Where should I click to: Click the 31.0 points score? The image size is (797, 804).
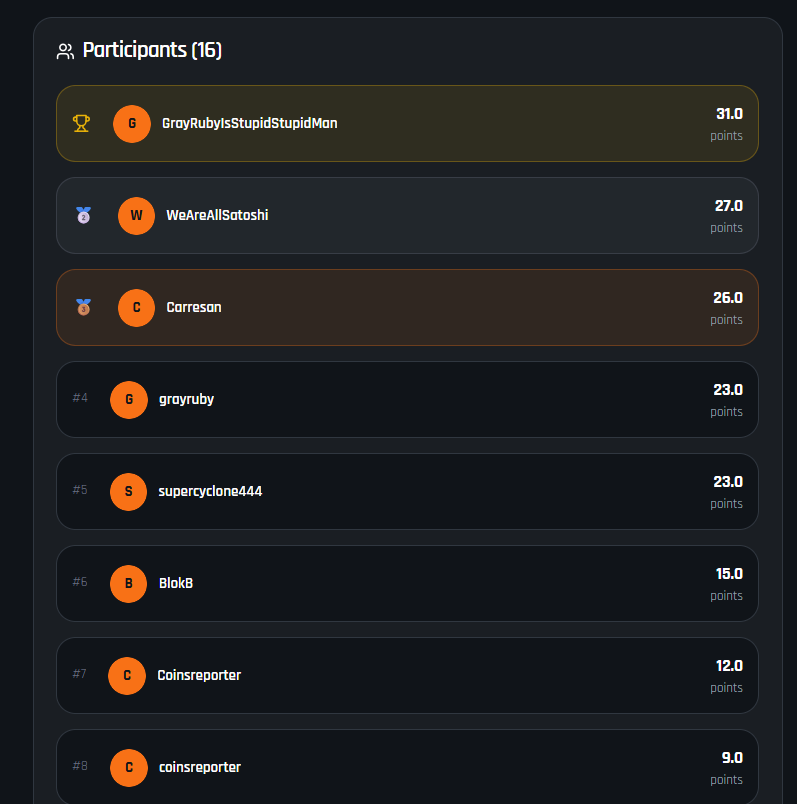(728, 114)
